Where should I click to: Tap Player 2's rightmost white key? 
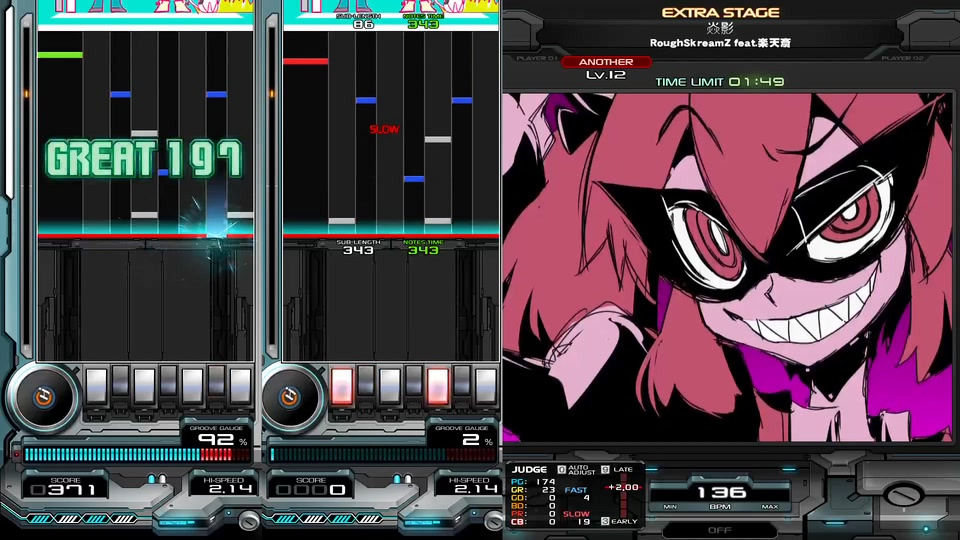[486, 386]
